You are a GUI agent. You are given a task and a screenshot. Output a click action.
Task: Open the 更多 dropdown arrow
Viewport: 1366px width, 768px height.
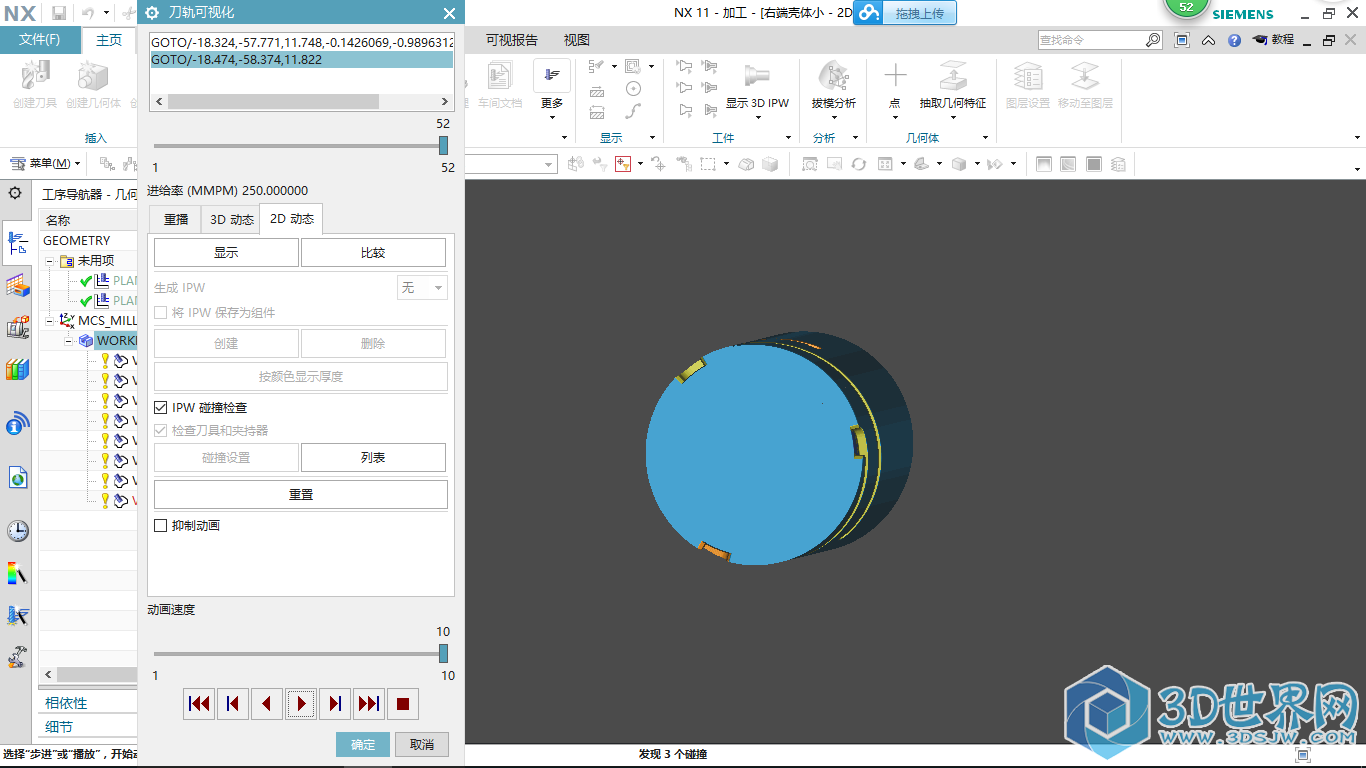pyautogui.click(x=552, y=117)
